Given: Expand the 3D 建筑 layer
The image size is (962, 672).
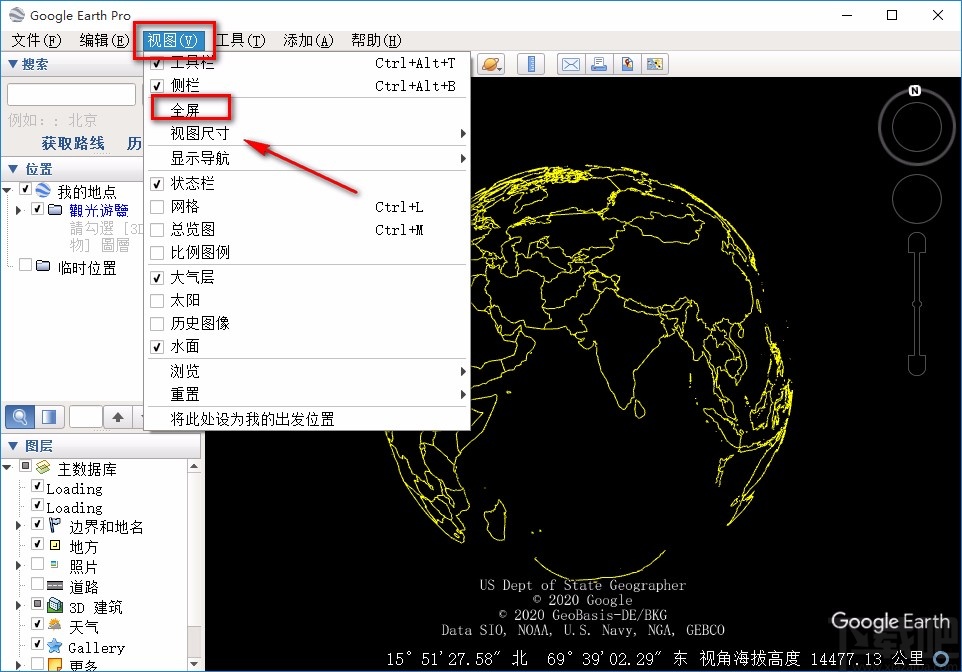Looking at the screenshot, I should tap(18, 606).
